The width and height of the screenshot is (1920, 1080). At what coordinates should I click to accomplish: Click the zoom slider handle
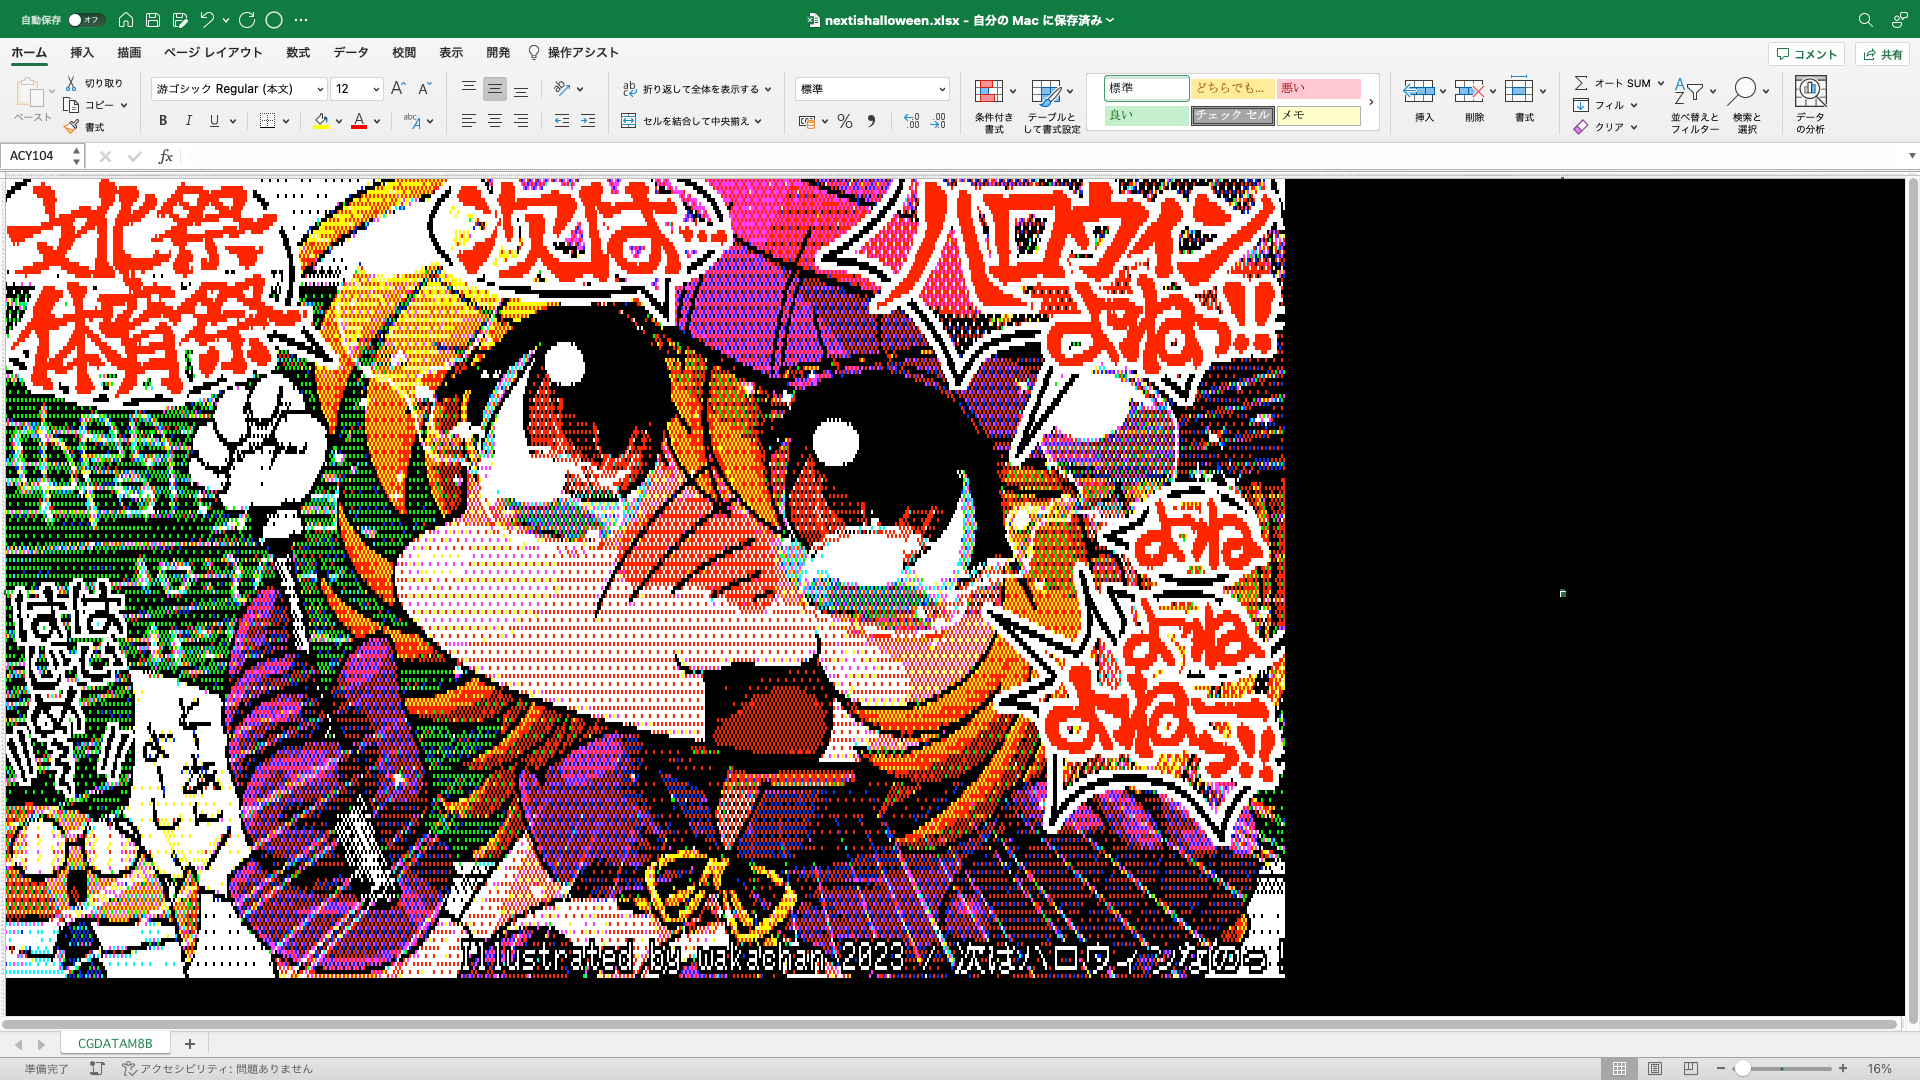pos(1742,1068)
